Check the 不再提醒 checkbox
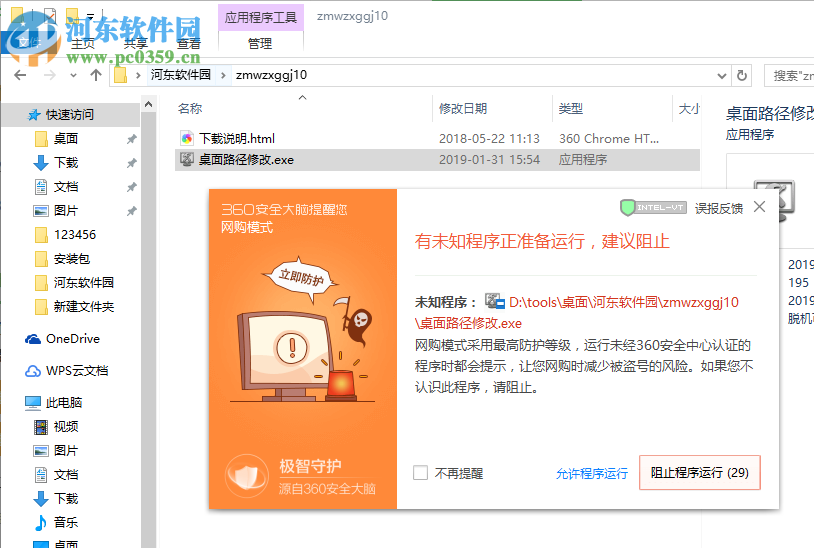 (x=420, y=473)
